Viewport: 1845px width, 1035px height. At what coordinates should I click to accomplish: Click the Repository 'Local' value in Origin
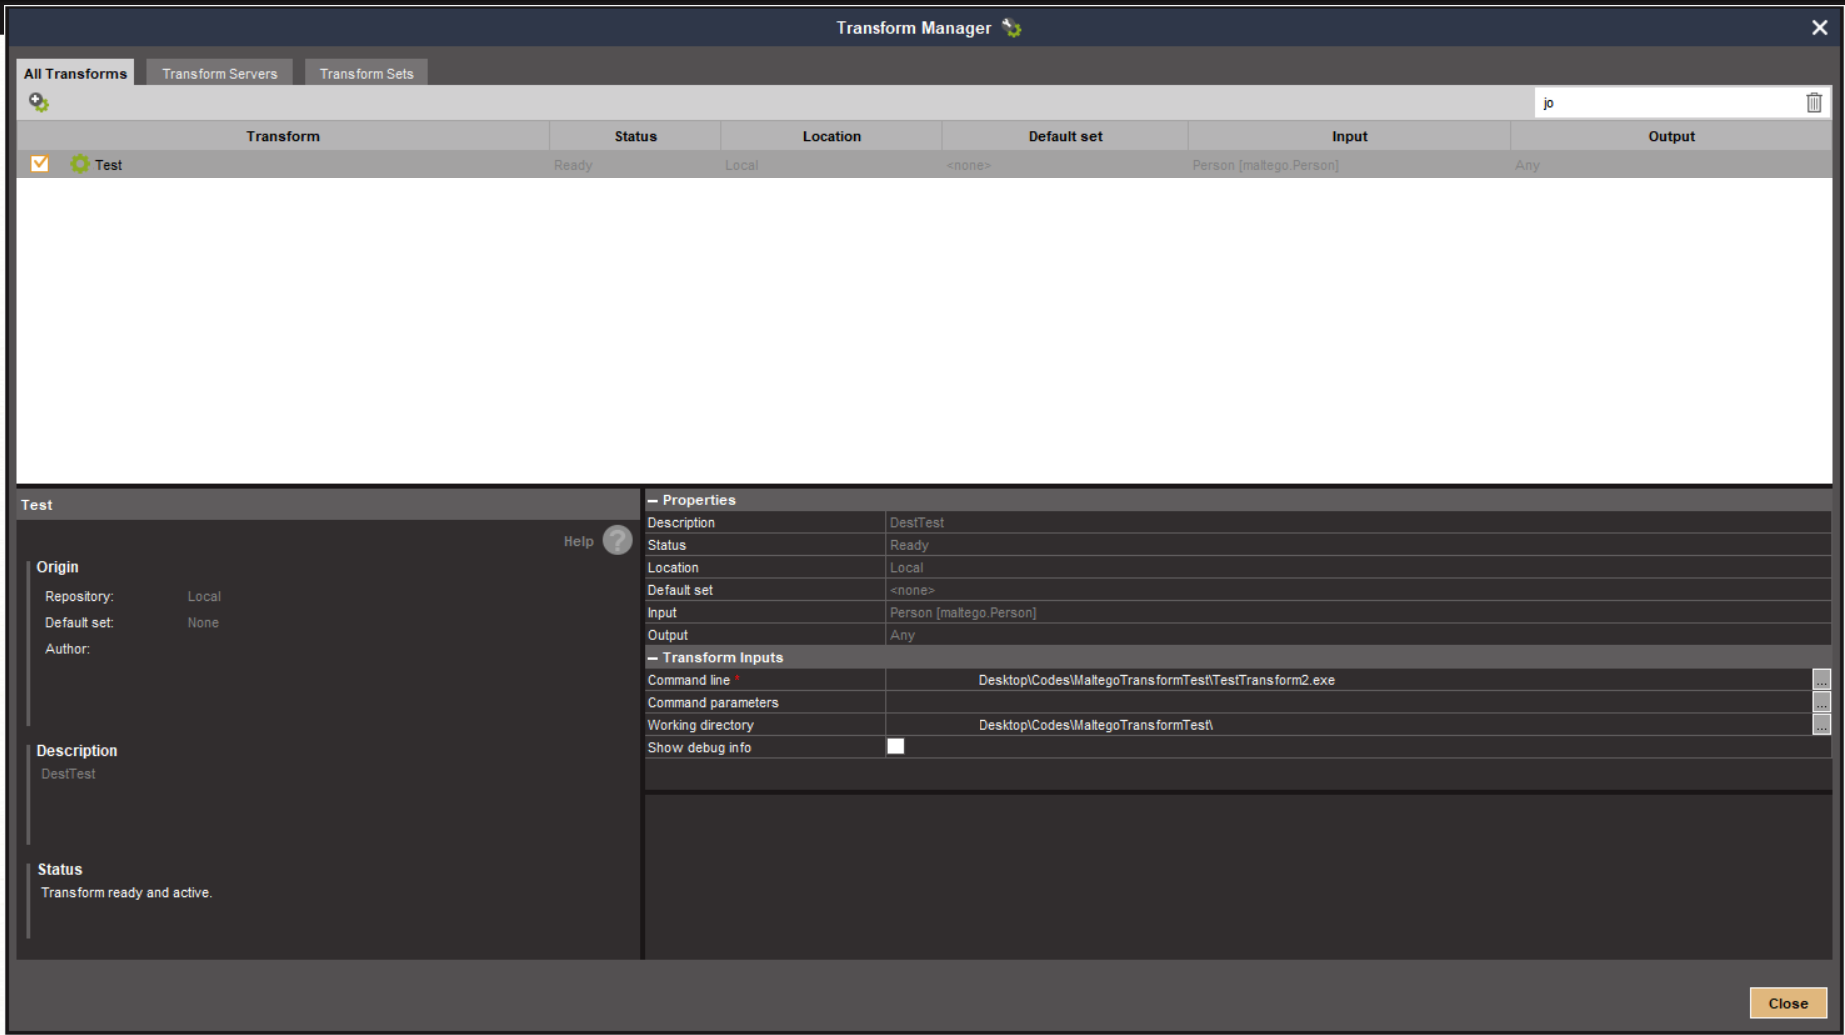[x=204, y=596]
